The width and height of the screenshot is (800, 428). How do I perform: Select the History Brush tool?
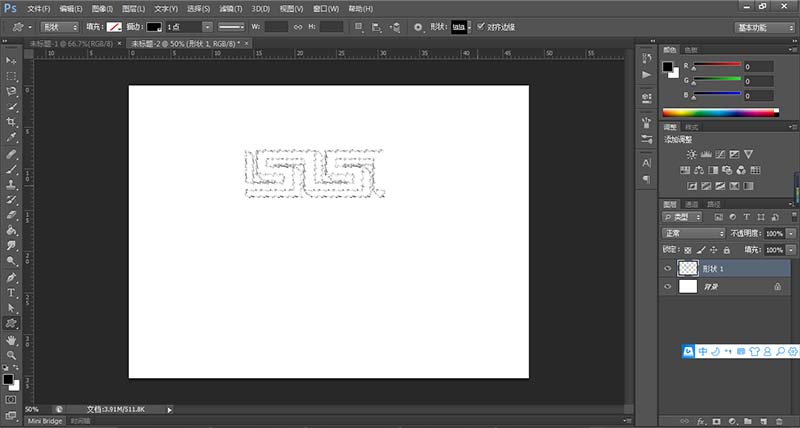pos(11,199)
